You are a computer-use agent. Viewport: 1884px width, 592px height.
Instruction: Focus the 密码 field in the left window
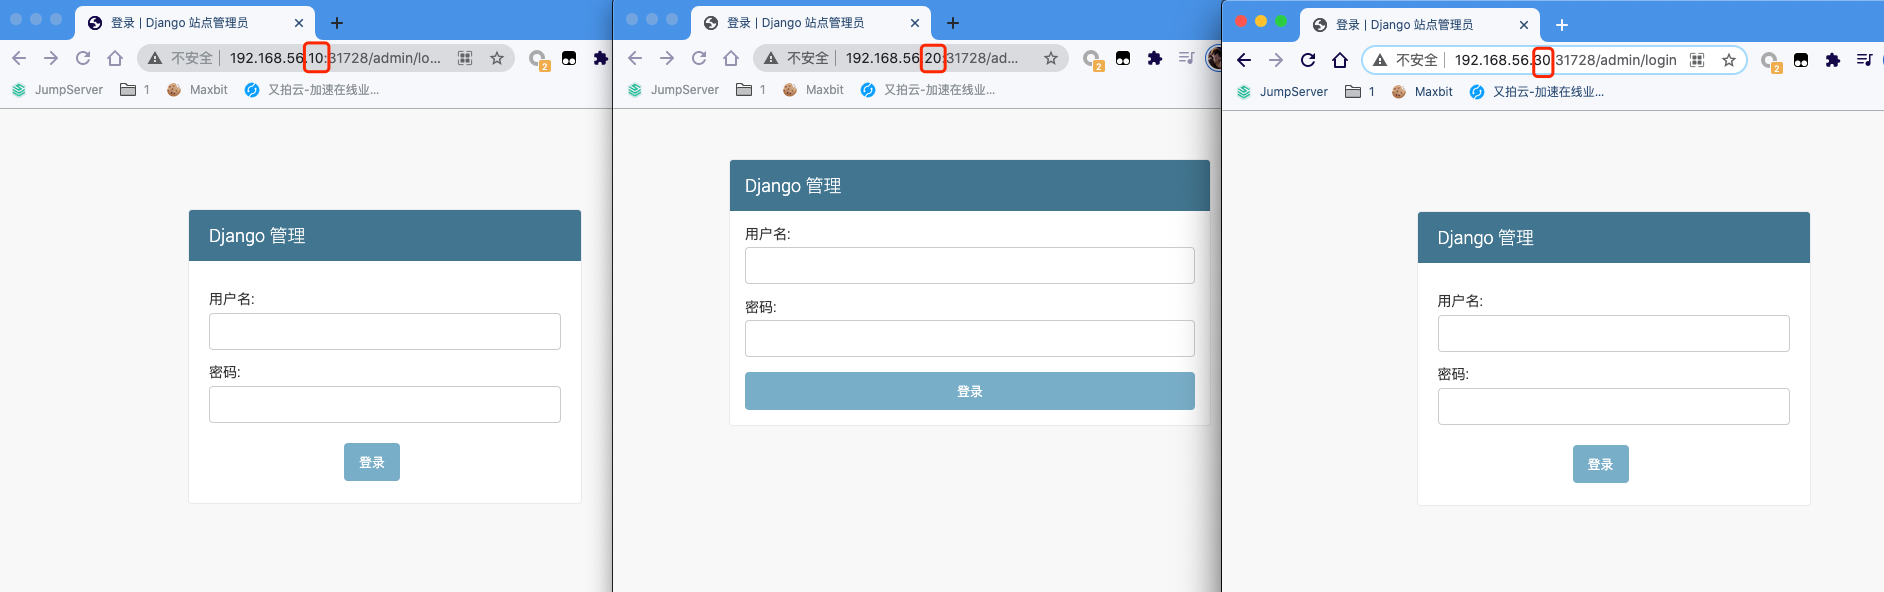385,404
